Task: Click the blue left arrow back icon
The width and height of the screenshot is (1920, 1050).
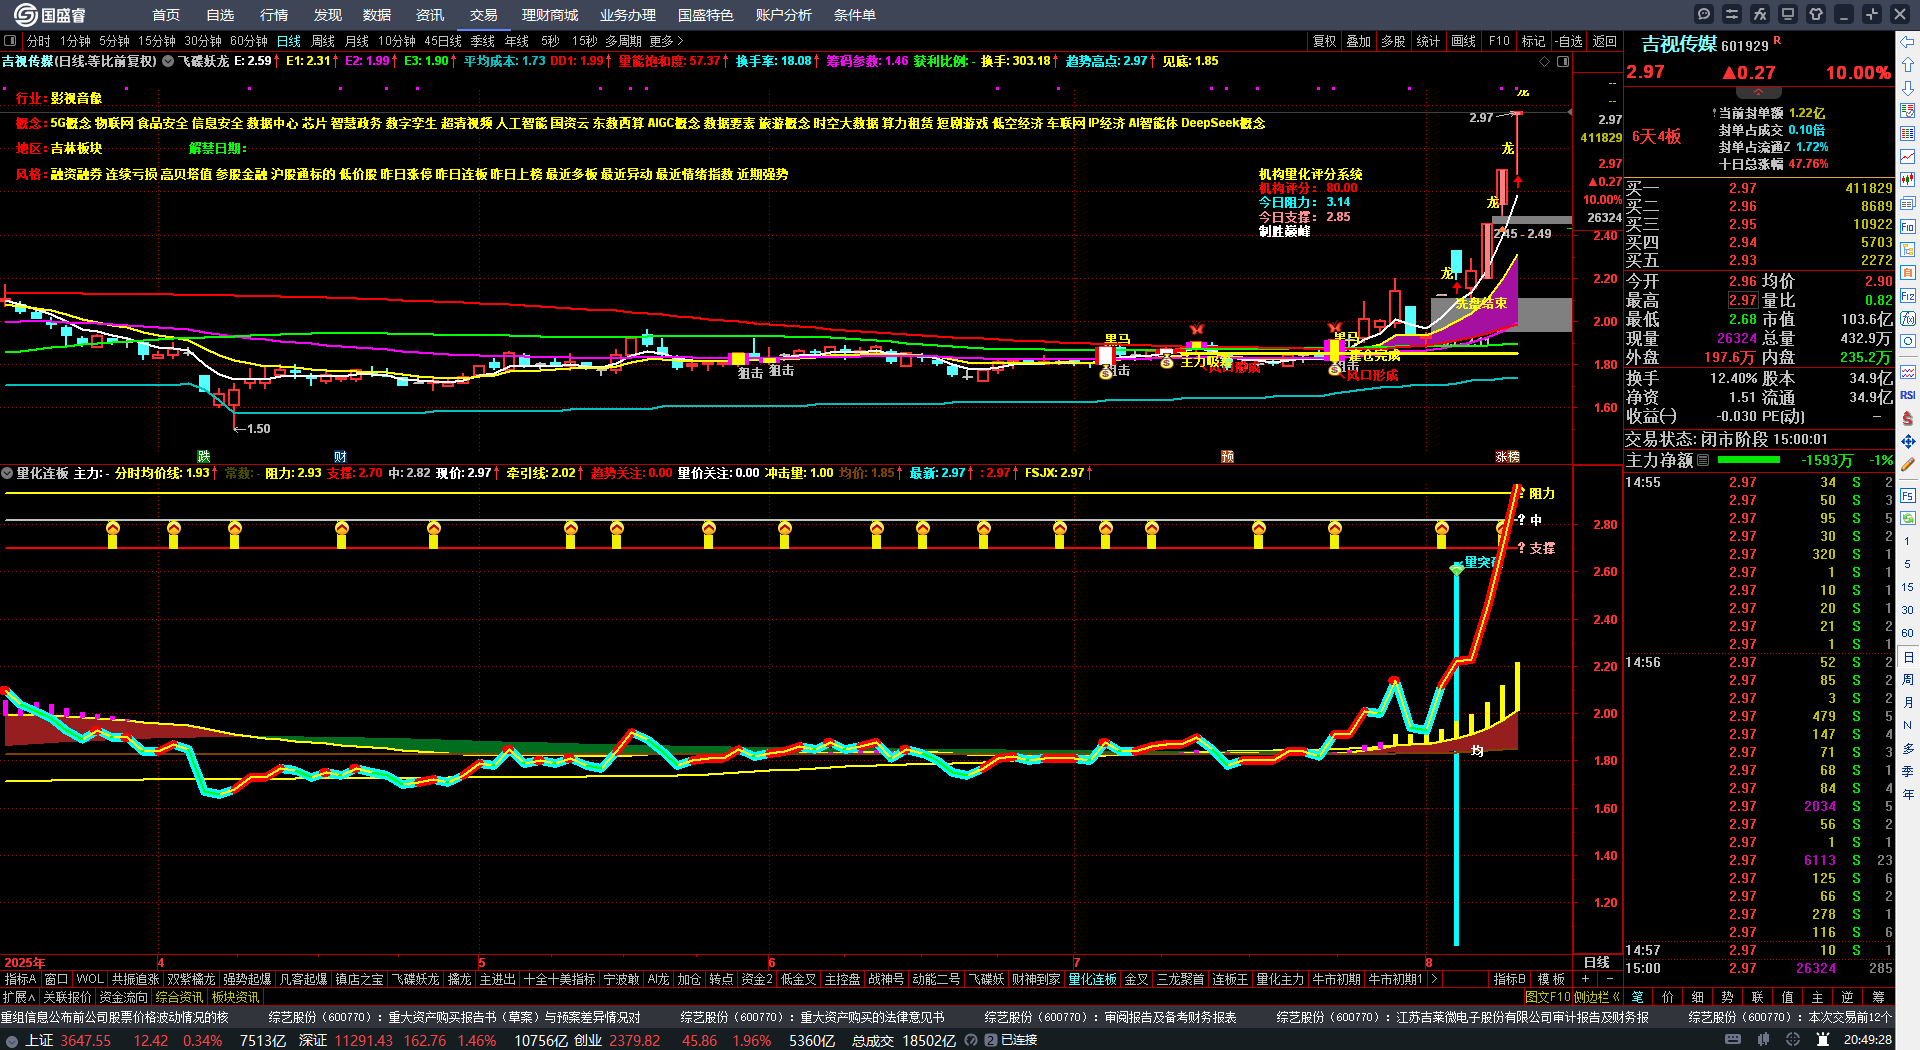Action: tap(1908, 42)
